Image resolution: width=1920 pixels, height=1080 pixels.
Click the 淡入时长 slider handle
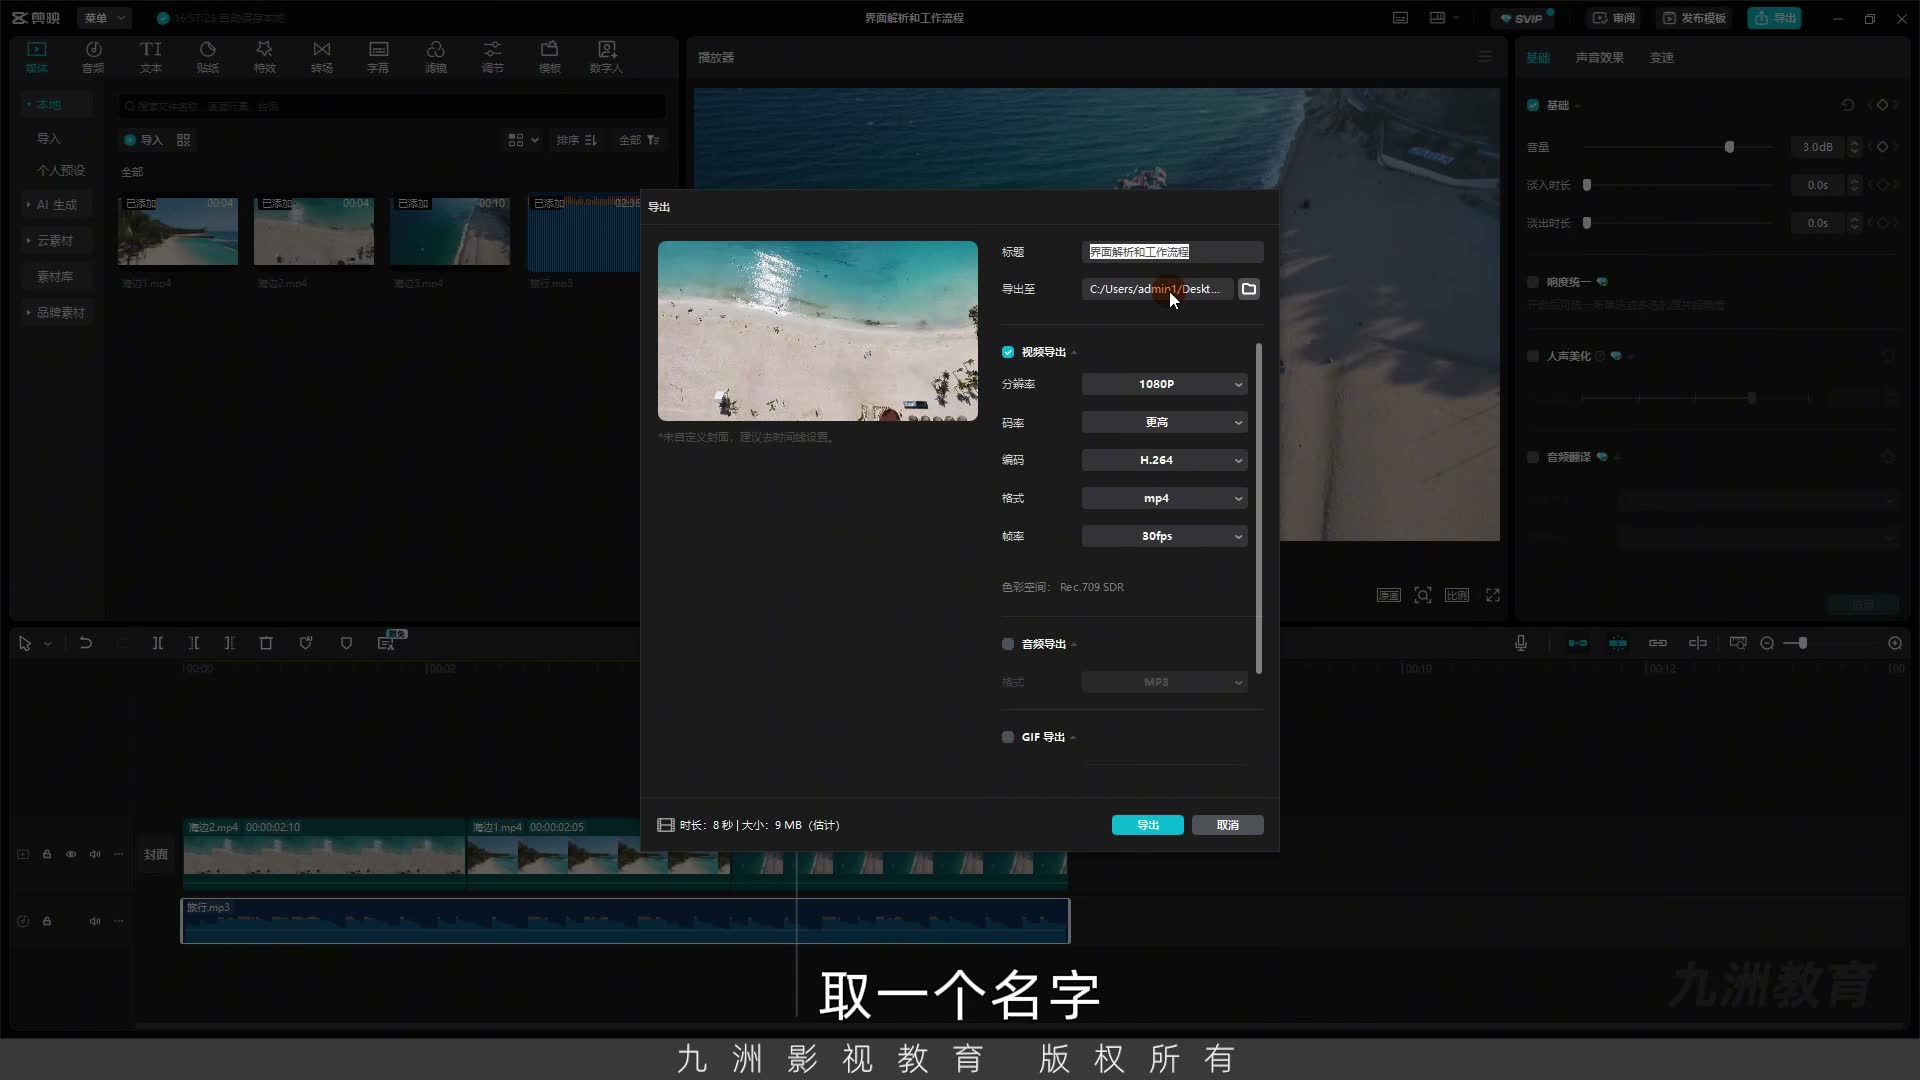click(1587, 185)
